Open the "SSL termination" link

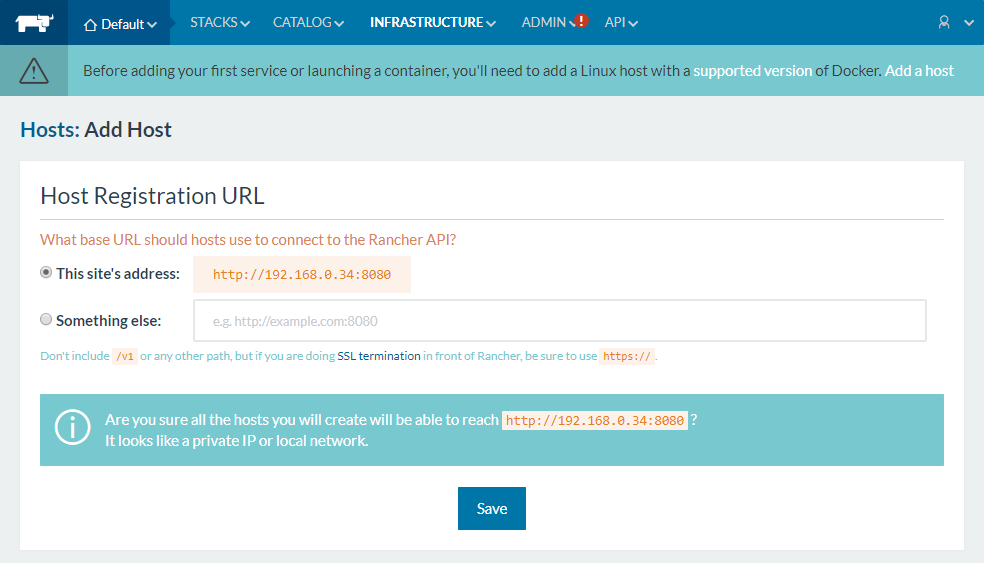(378, 356)
